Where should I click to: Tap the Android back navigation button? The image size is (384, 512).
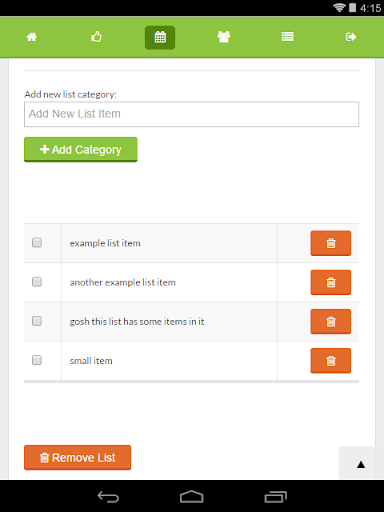[x=108, y=497]
